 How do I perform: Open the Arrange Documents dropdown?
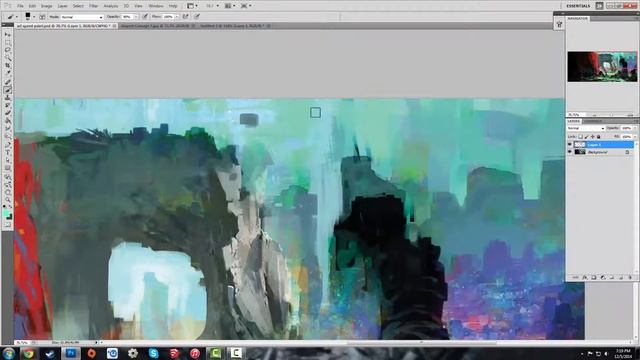[230, 6]
